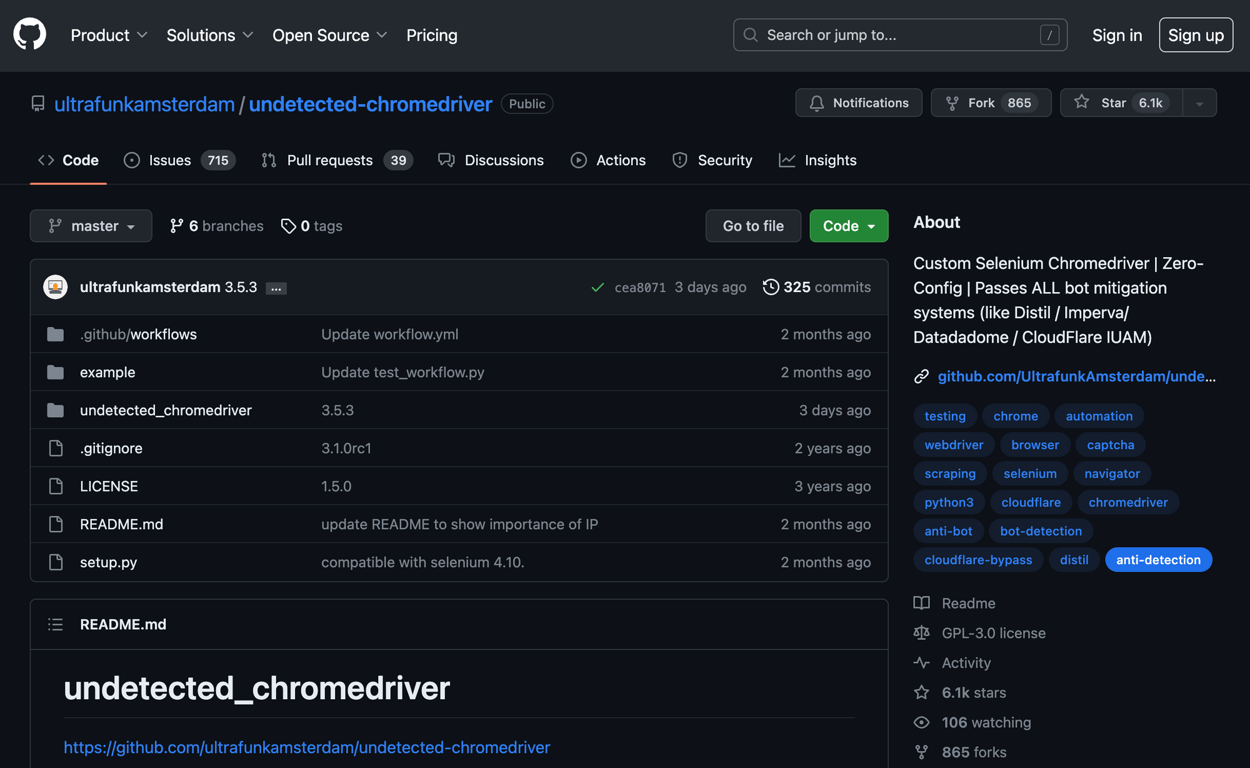Click in the Search or jump to field

click(900, 35)
